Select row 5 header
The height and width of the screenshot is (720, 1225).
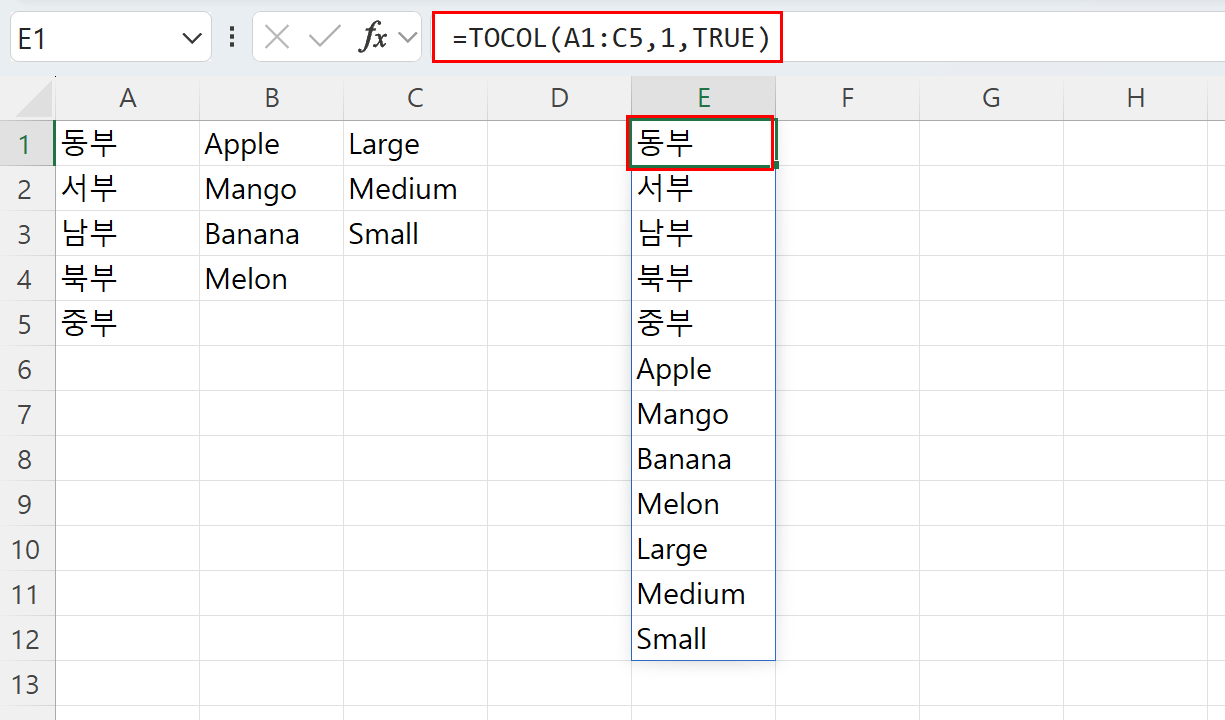[x=27, y=324]
